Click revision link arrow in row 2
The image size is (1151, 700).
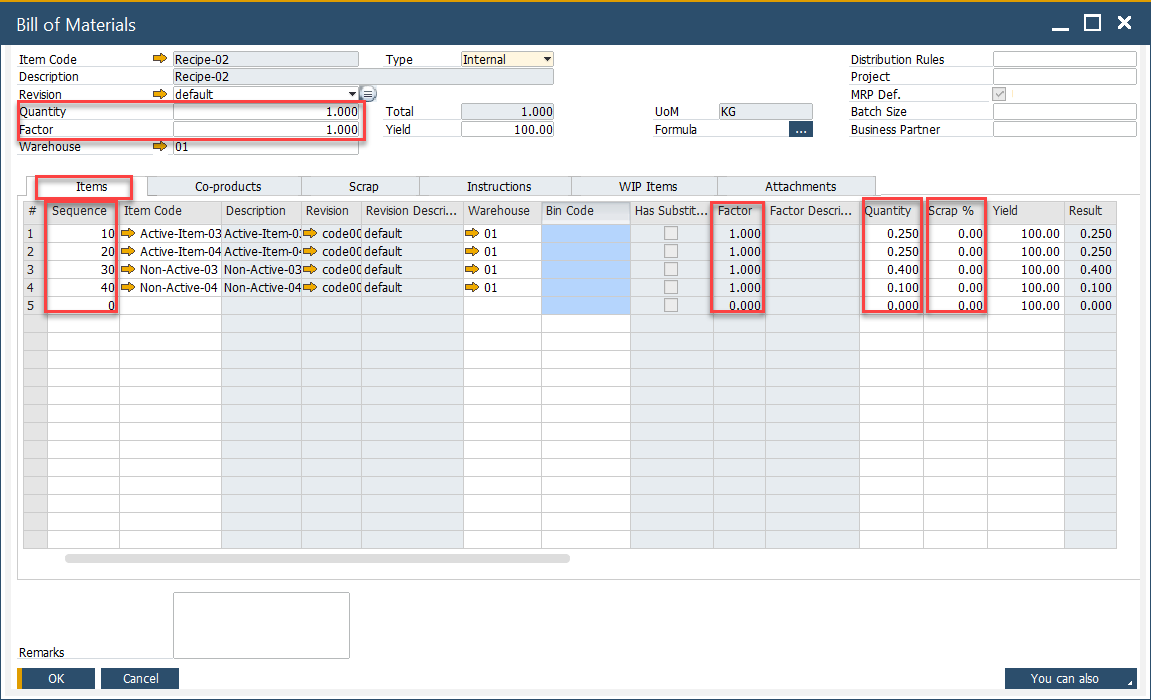point(310,251)
